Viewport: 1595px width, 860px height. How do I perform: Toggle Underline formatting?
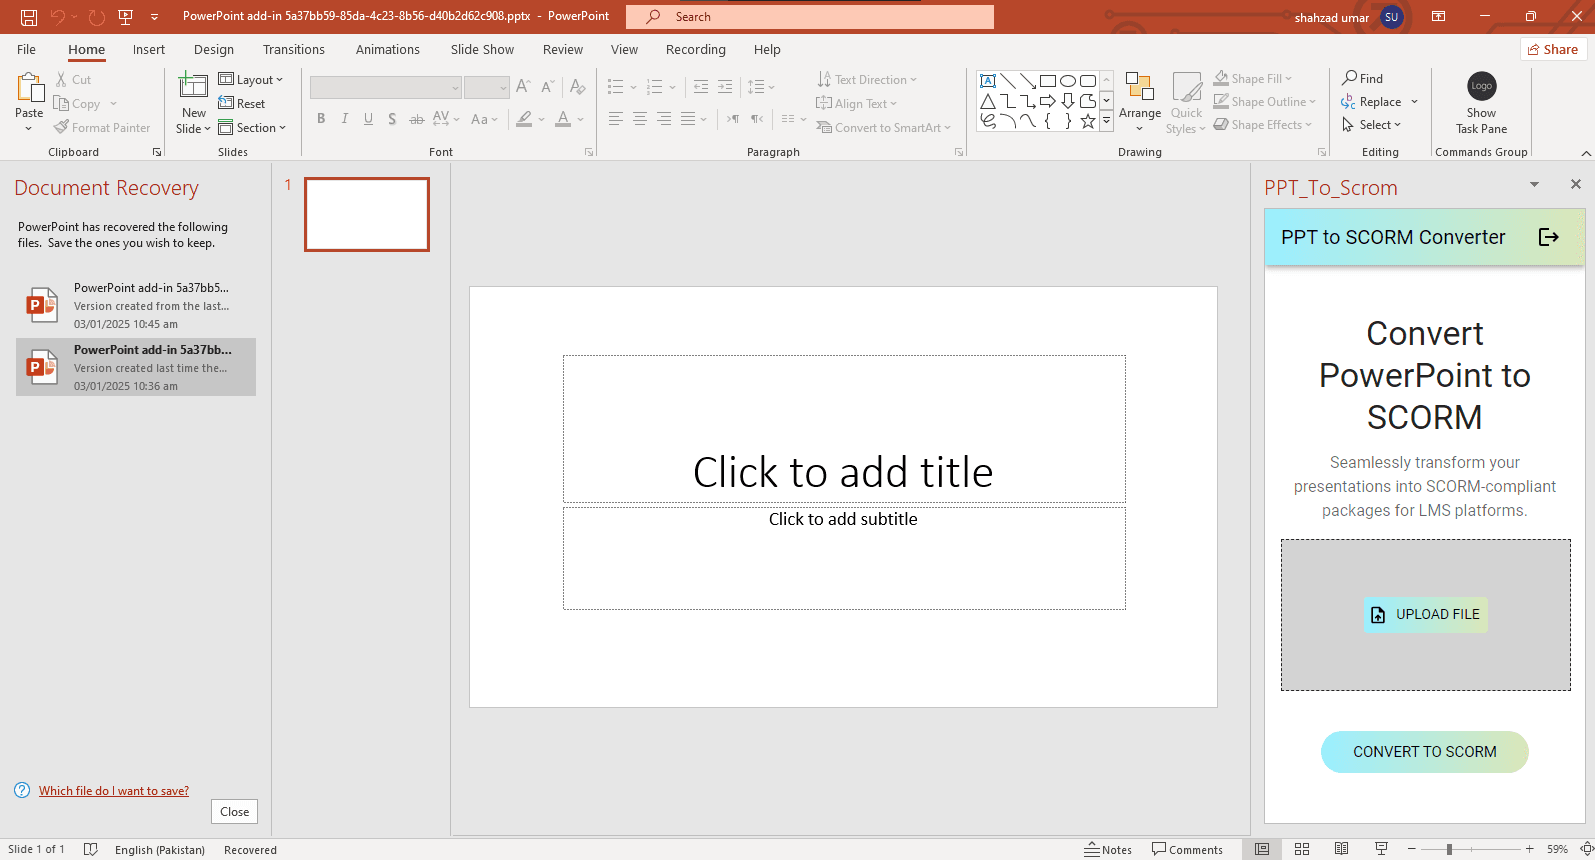(x=368, y=119)
